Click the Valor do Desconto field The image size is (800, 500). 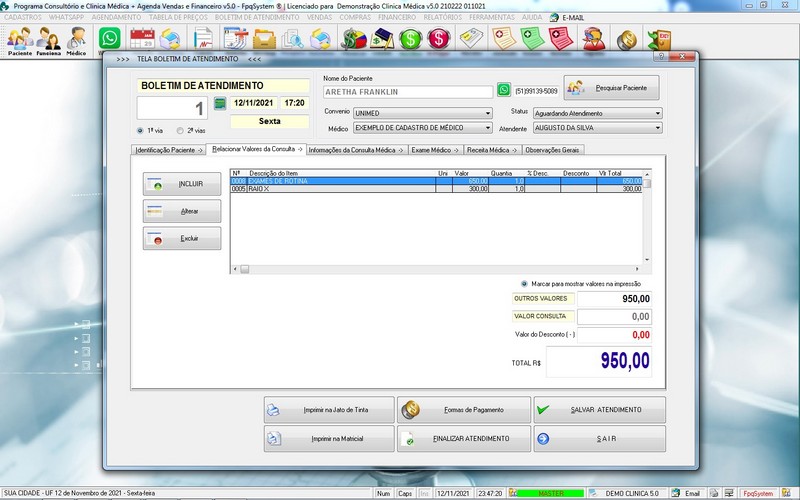click(614, 335)
